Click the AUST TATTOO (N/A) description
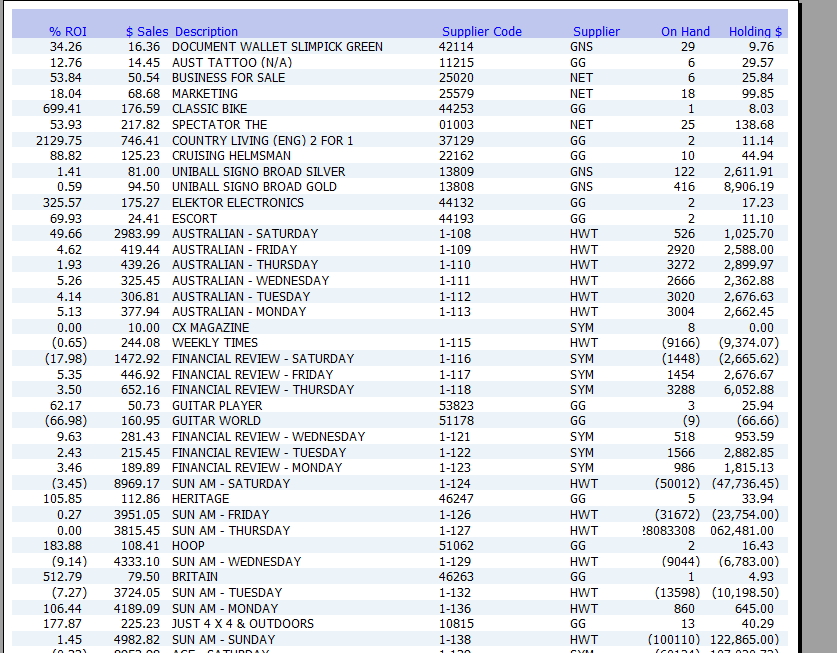Image resolution: width=837 pixels, height=653 pixels. pos(232,62)
